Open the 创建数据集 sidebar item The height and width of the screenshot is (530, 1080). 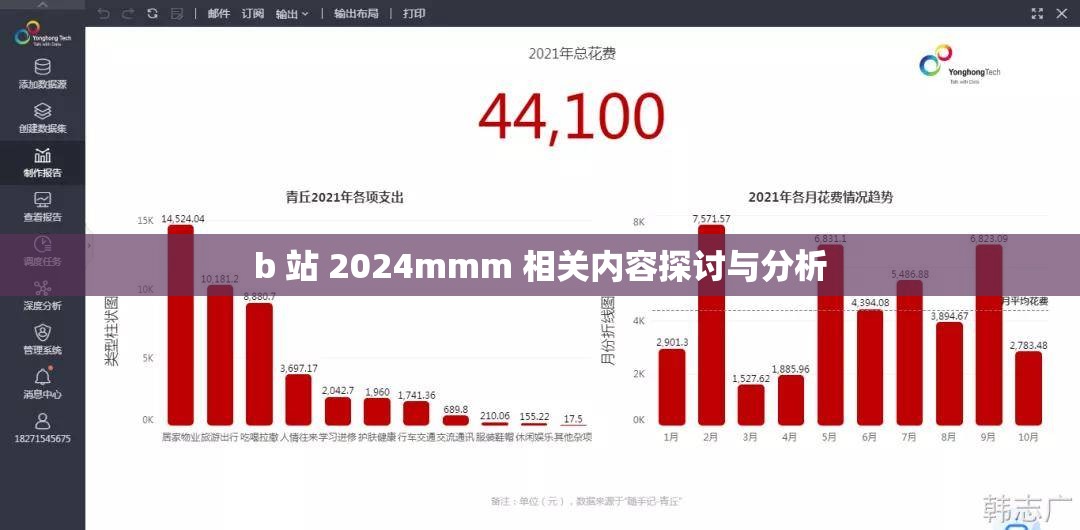coord(42,119)
